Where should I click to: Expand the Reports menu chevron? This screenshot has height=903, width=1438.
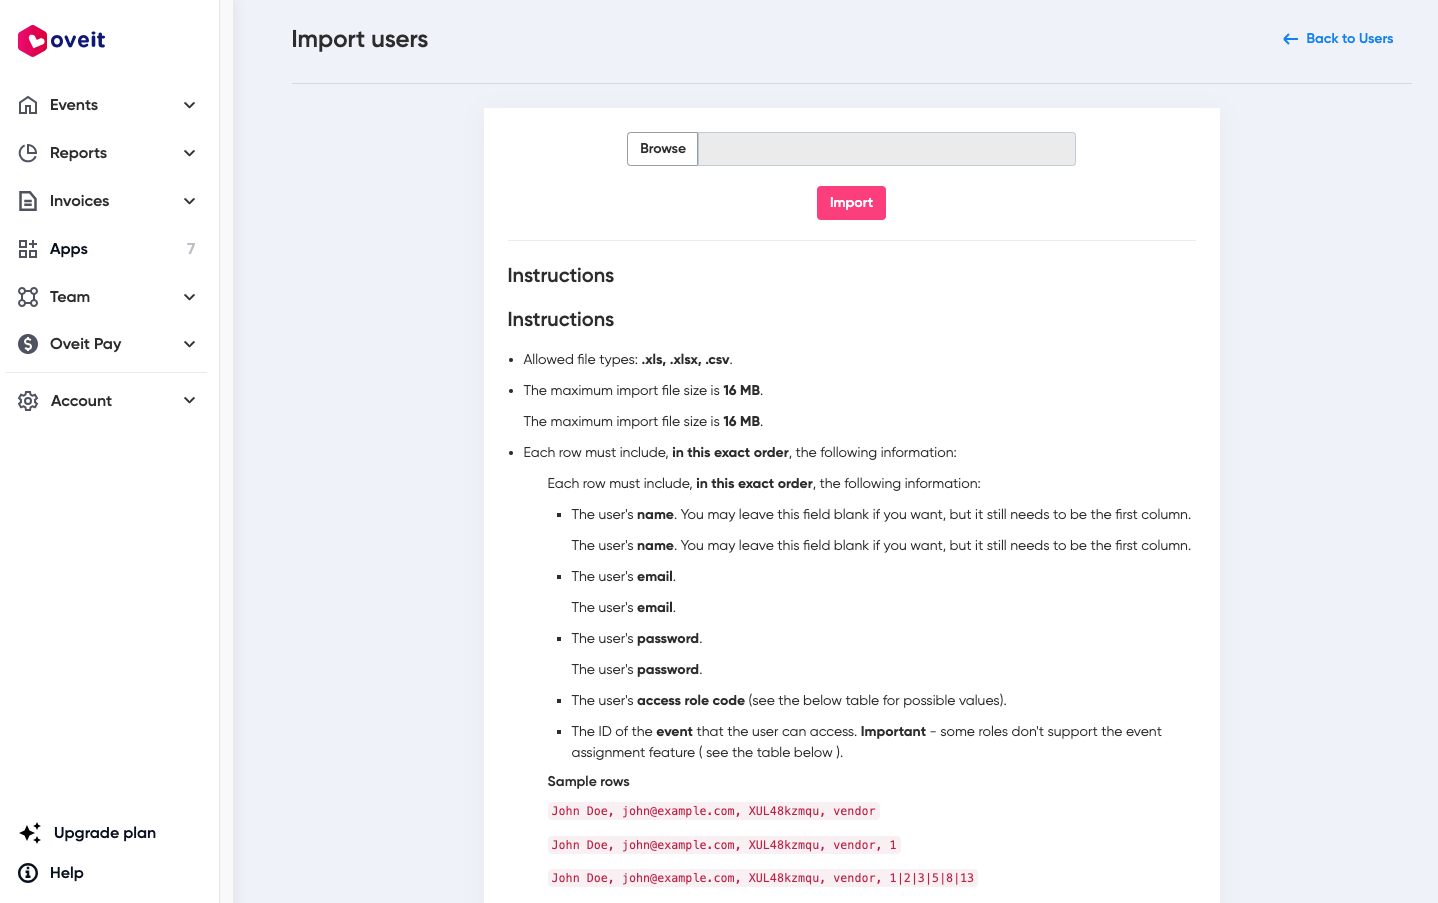[x=189, y=153]
